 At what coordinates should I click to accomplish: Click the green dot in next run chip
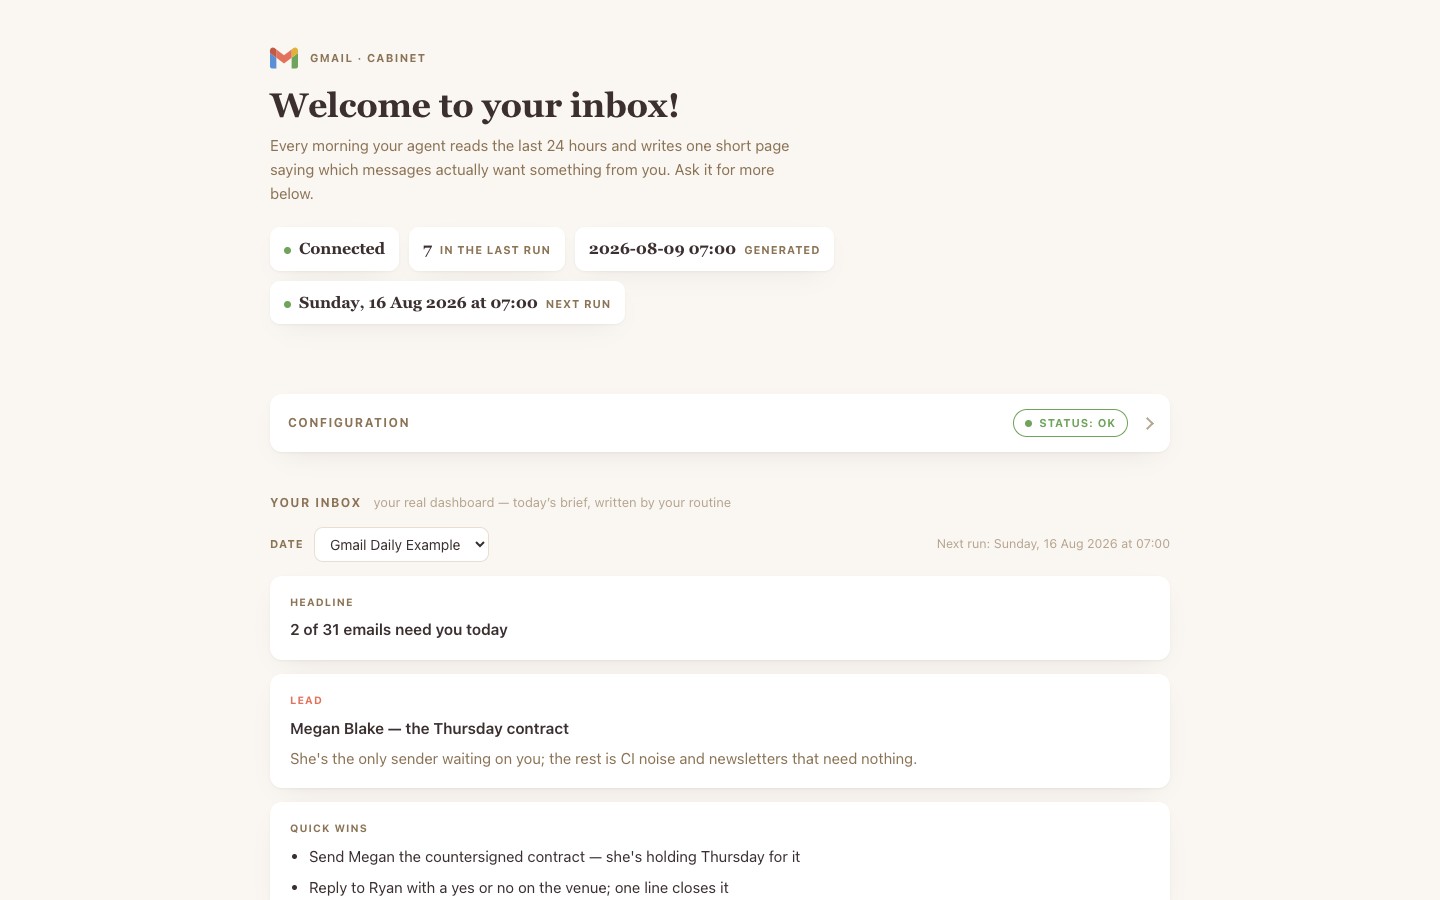[x=287, y=304]
